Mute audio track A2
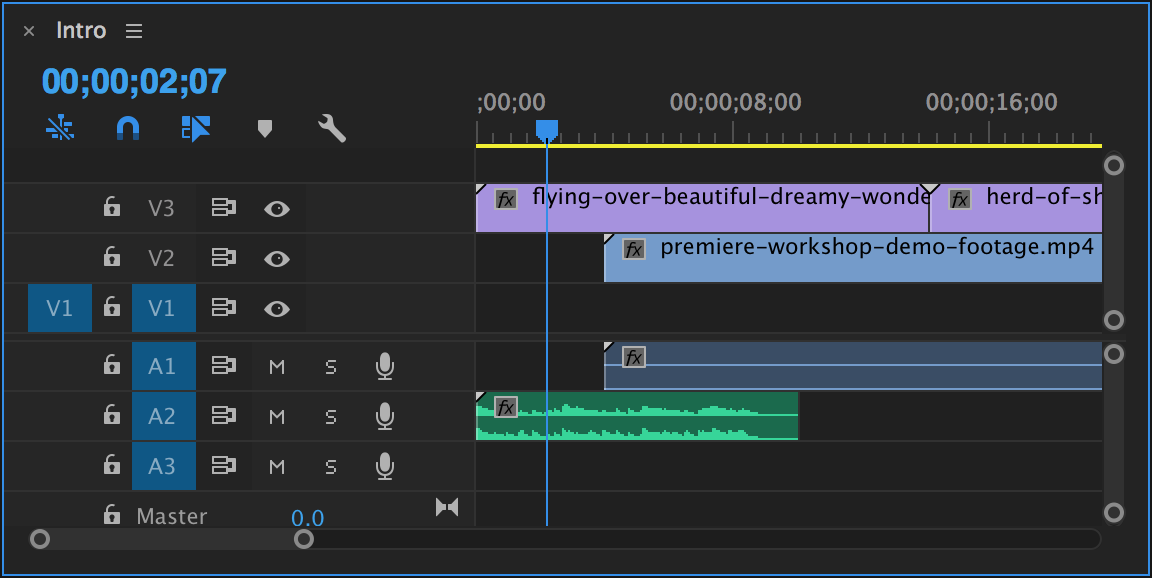1152x578 pixels. point(277,417)
